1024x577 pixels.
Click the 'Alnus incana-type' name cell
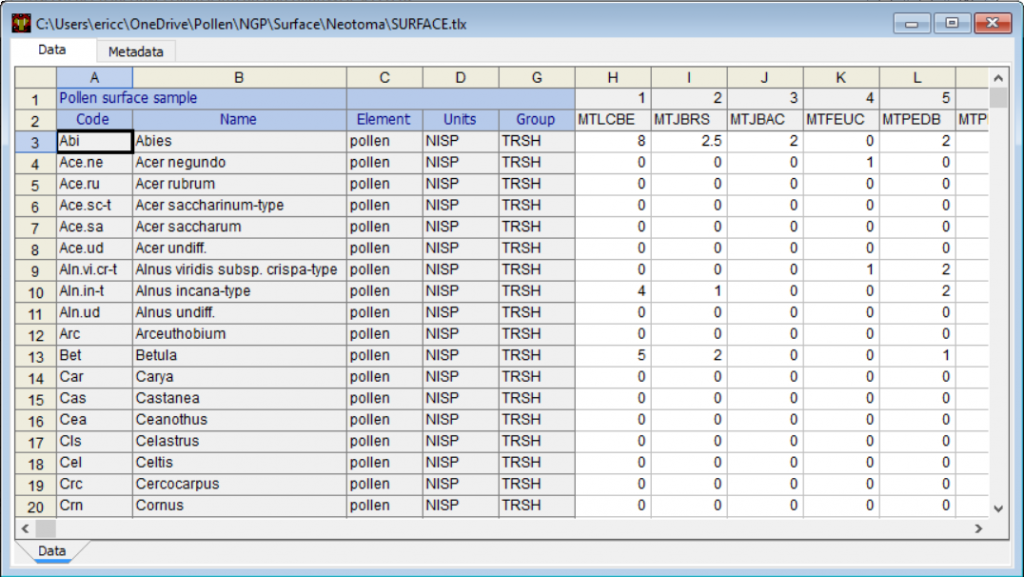[x=239, y=292]
